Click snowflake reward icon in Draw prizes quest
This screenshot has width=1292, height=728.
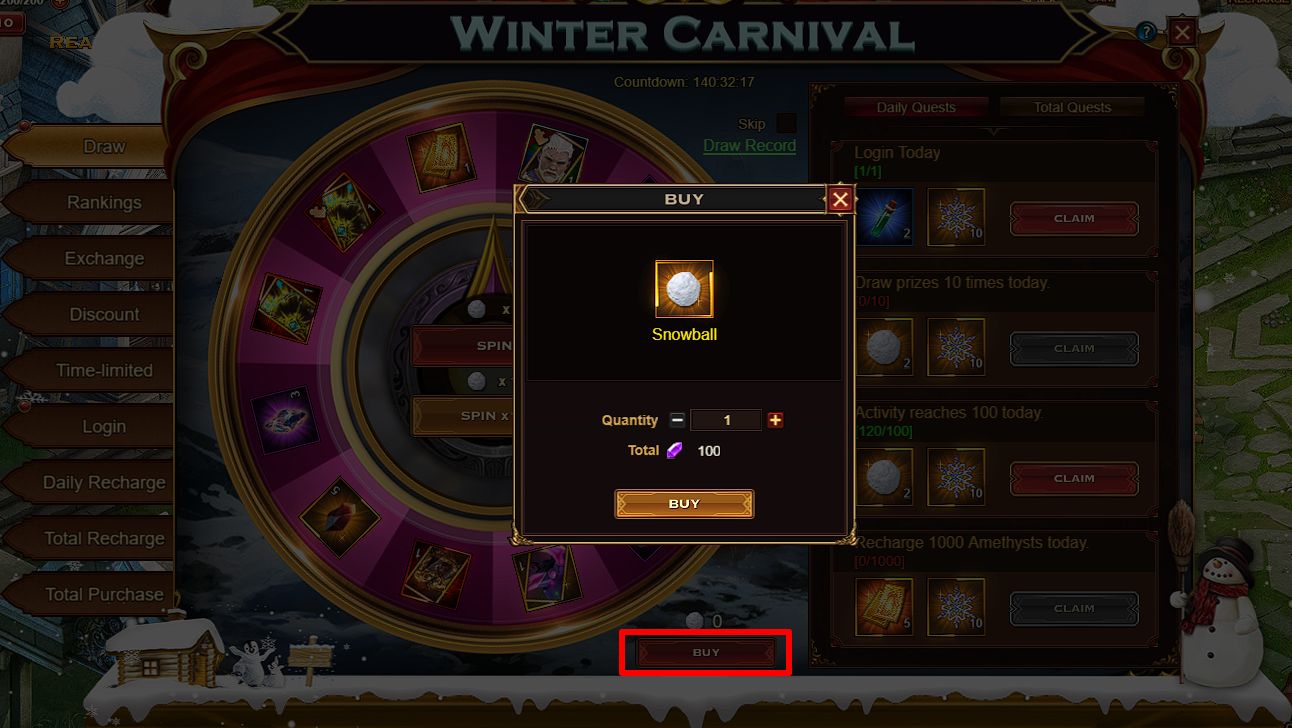click(x=956, y=347)
